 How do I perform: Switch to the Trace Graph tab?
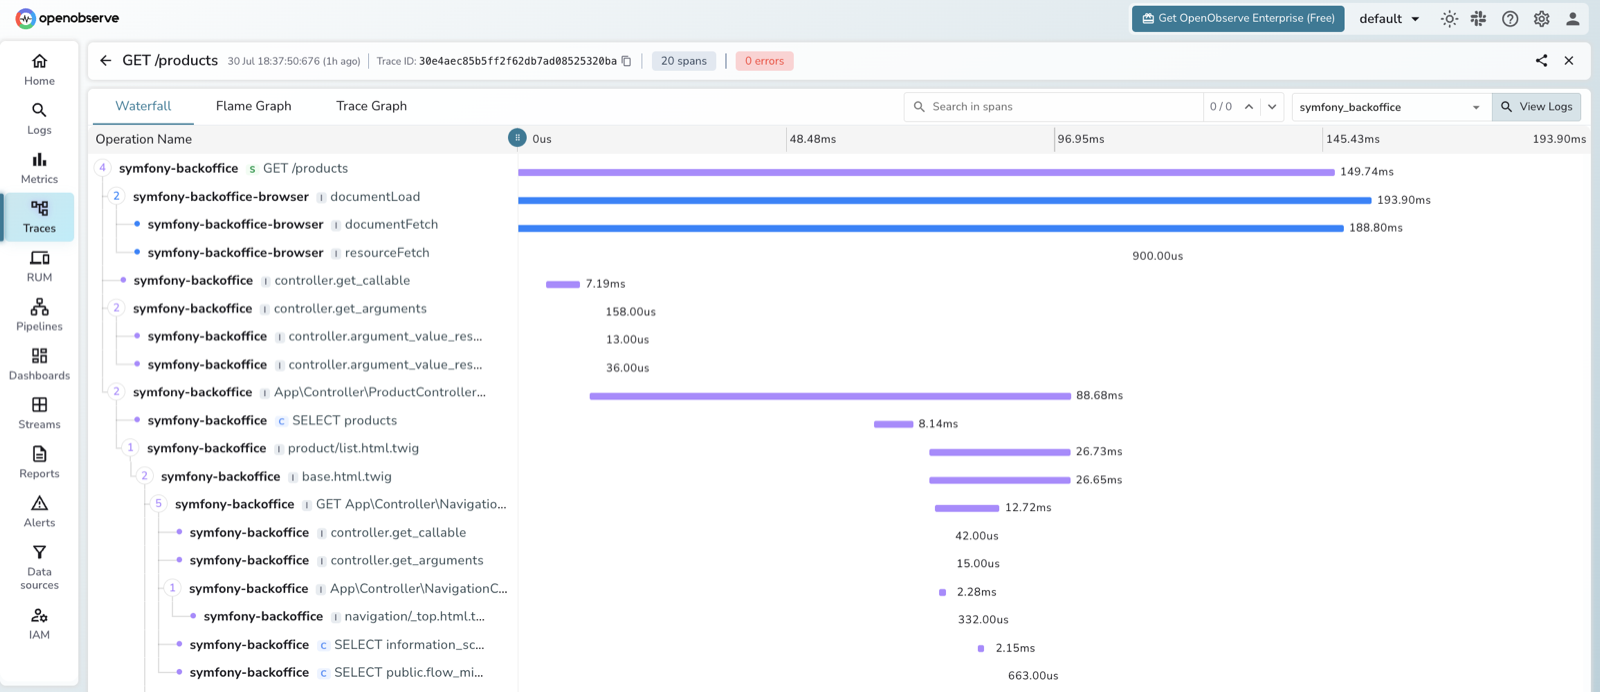coord(371,106)
